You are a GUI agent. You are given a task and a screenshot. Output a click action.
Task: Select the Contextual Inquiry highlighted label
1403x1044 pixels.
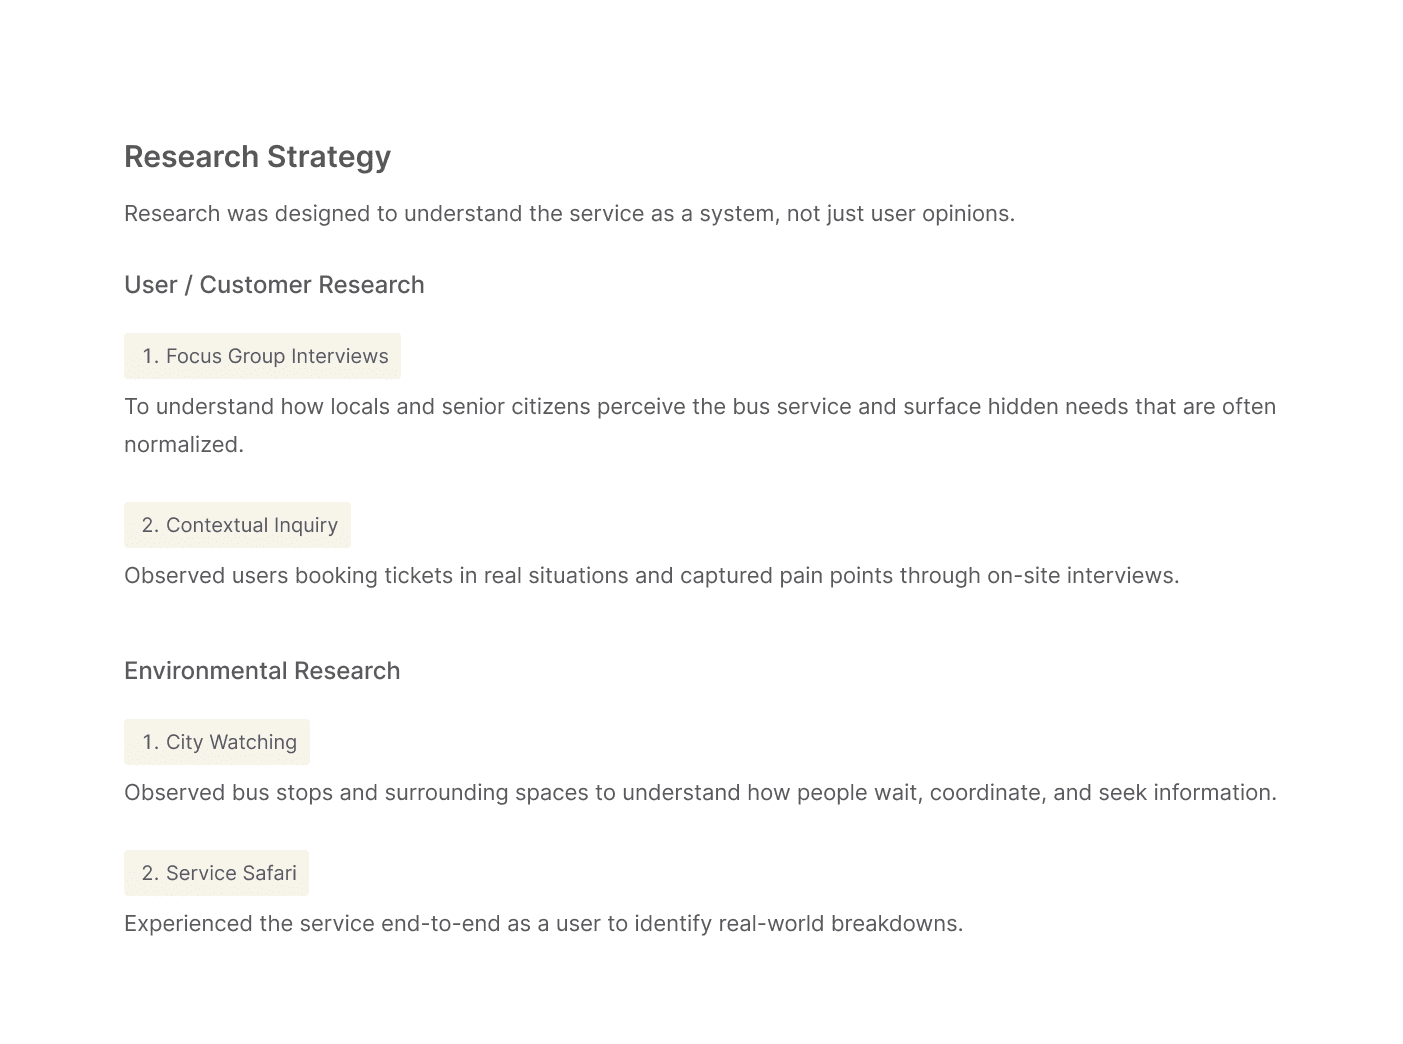coord(238,526)
